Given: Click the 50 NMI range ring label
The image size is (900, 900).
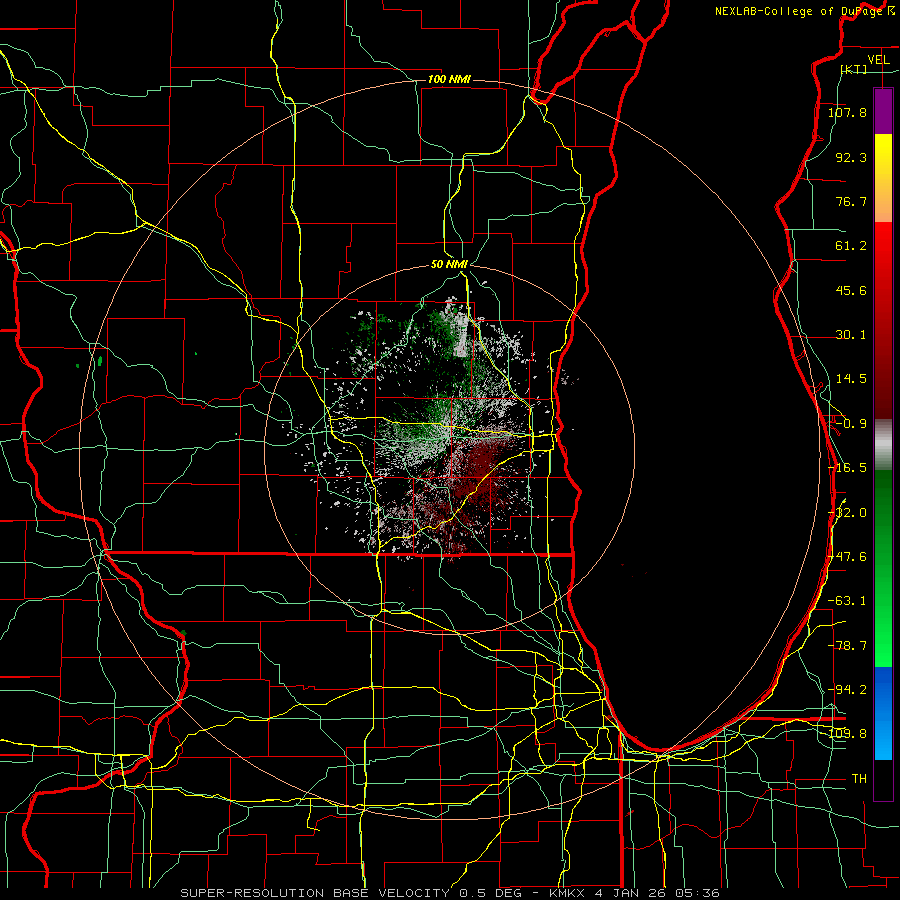Looking at the screenshot, I should (x=449, y=265).
